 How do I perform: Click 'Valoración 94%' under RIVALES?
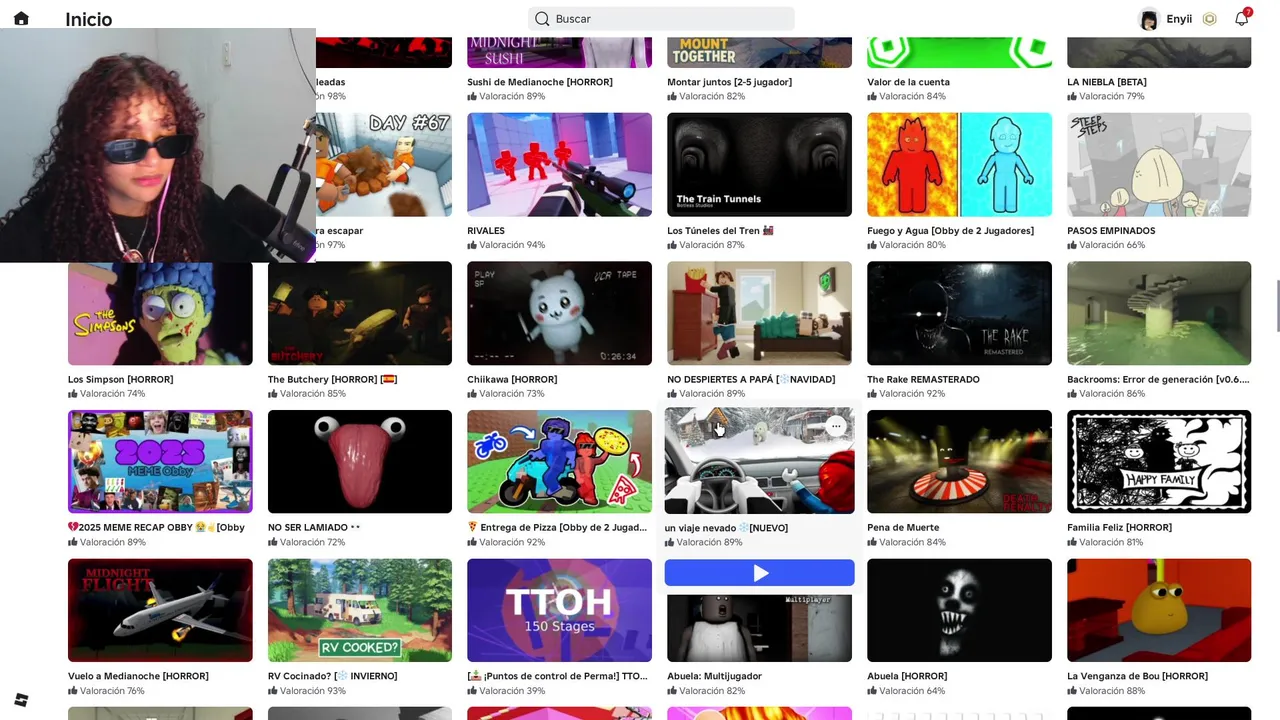point(506,245)
